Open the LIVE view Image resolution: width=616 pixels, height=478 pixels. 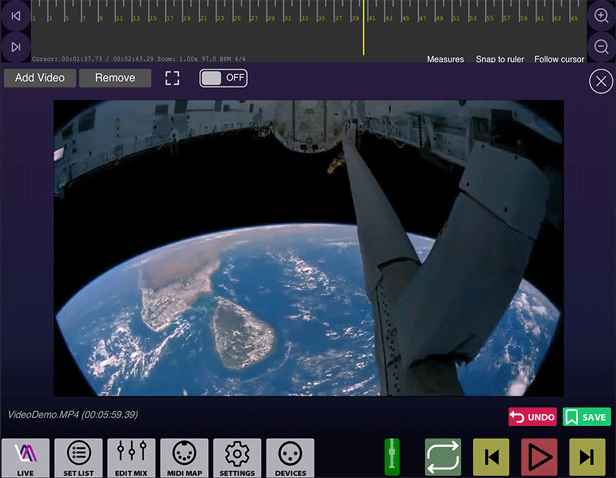click(26, 458)
